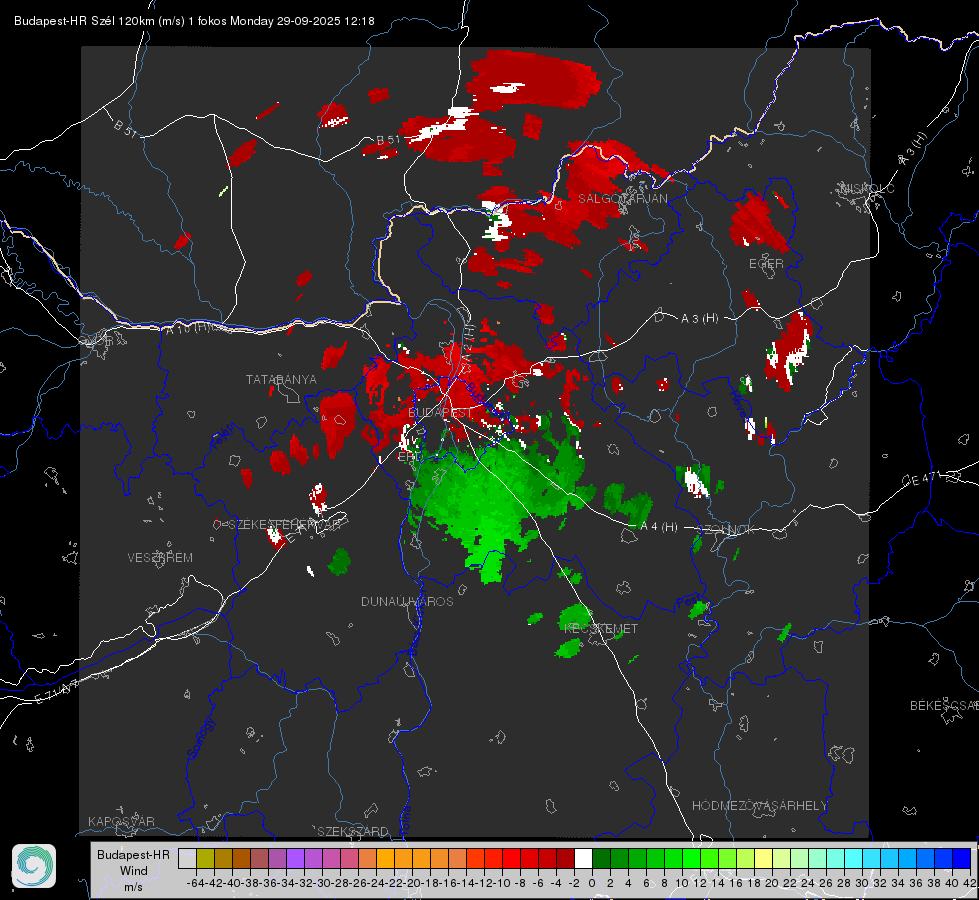This screenshot has height=900, width=979.
Task: Click the cyan legend swatch above 28
Action: (854, 858)
